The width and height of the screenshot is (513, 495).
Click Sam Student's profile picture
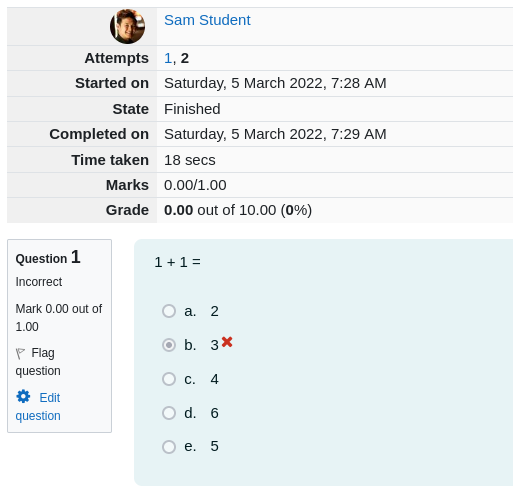(127, 26)
